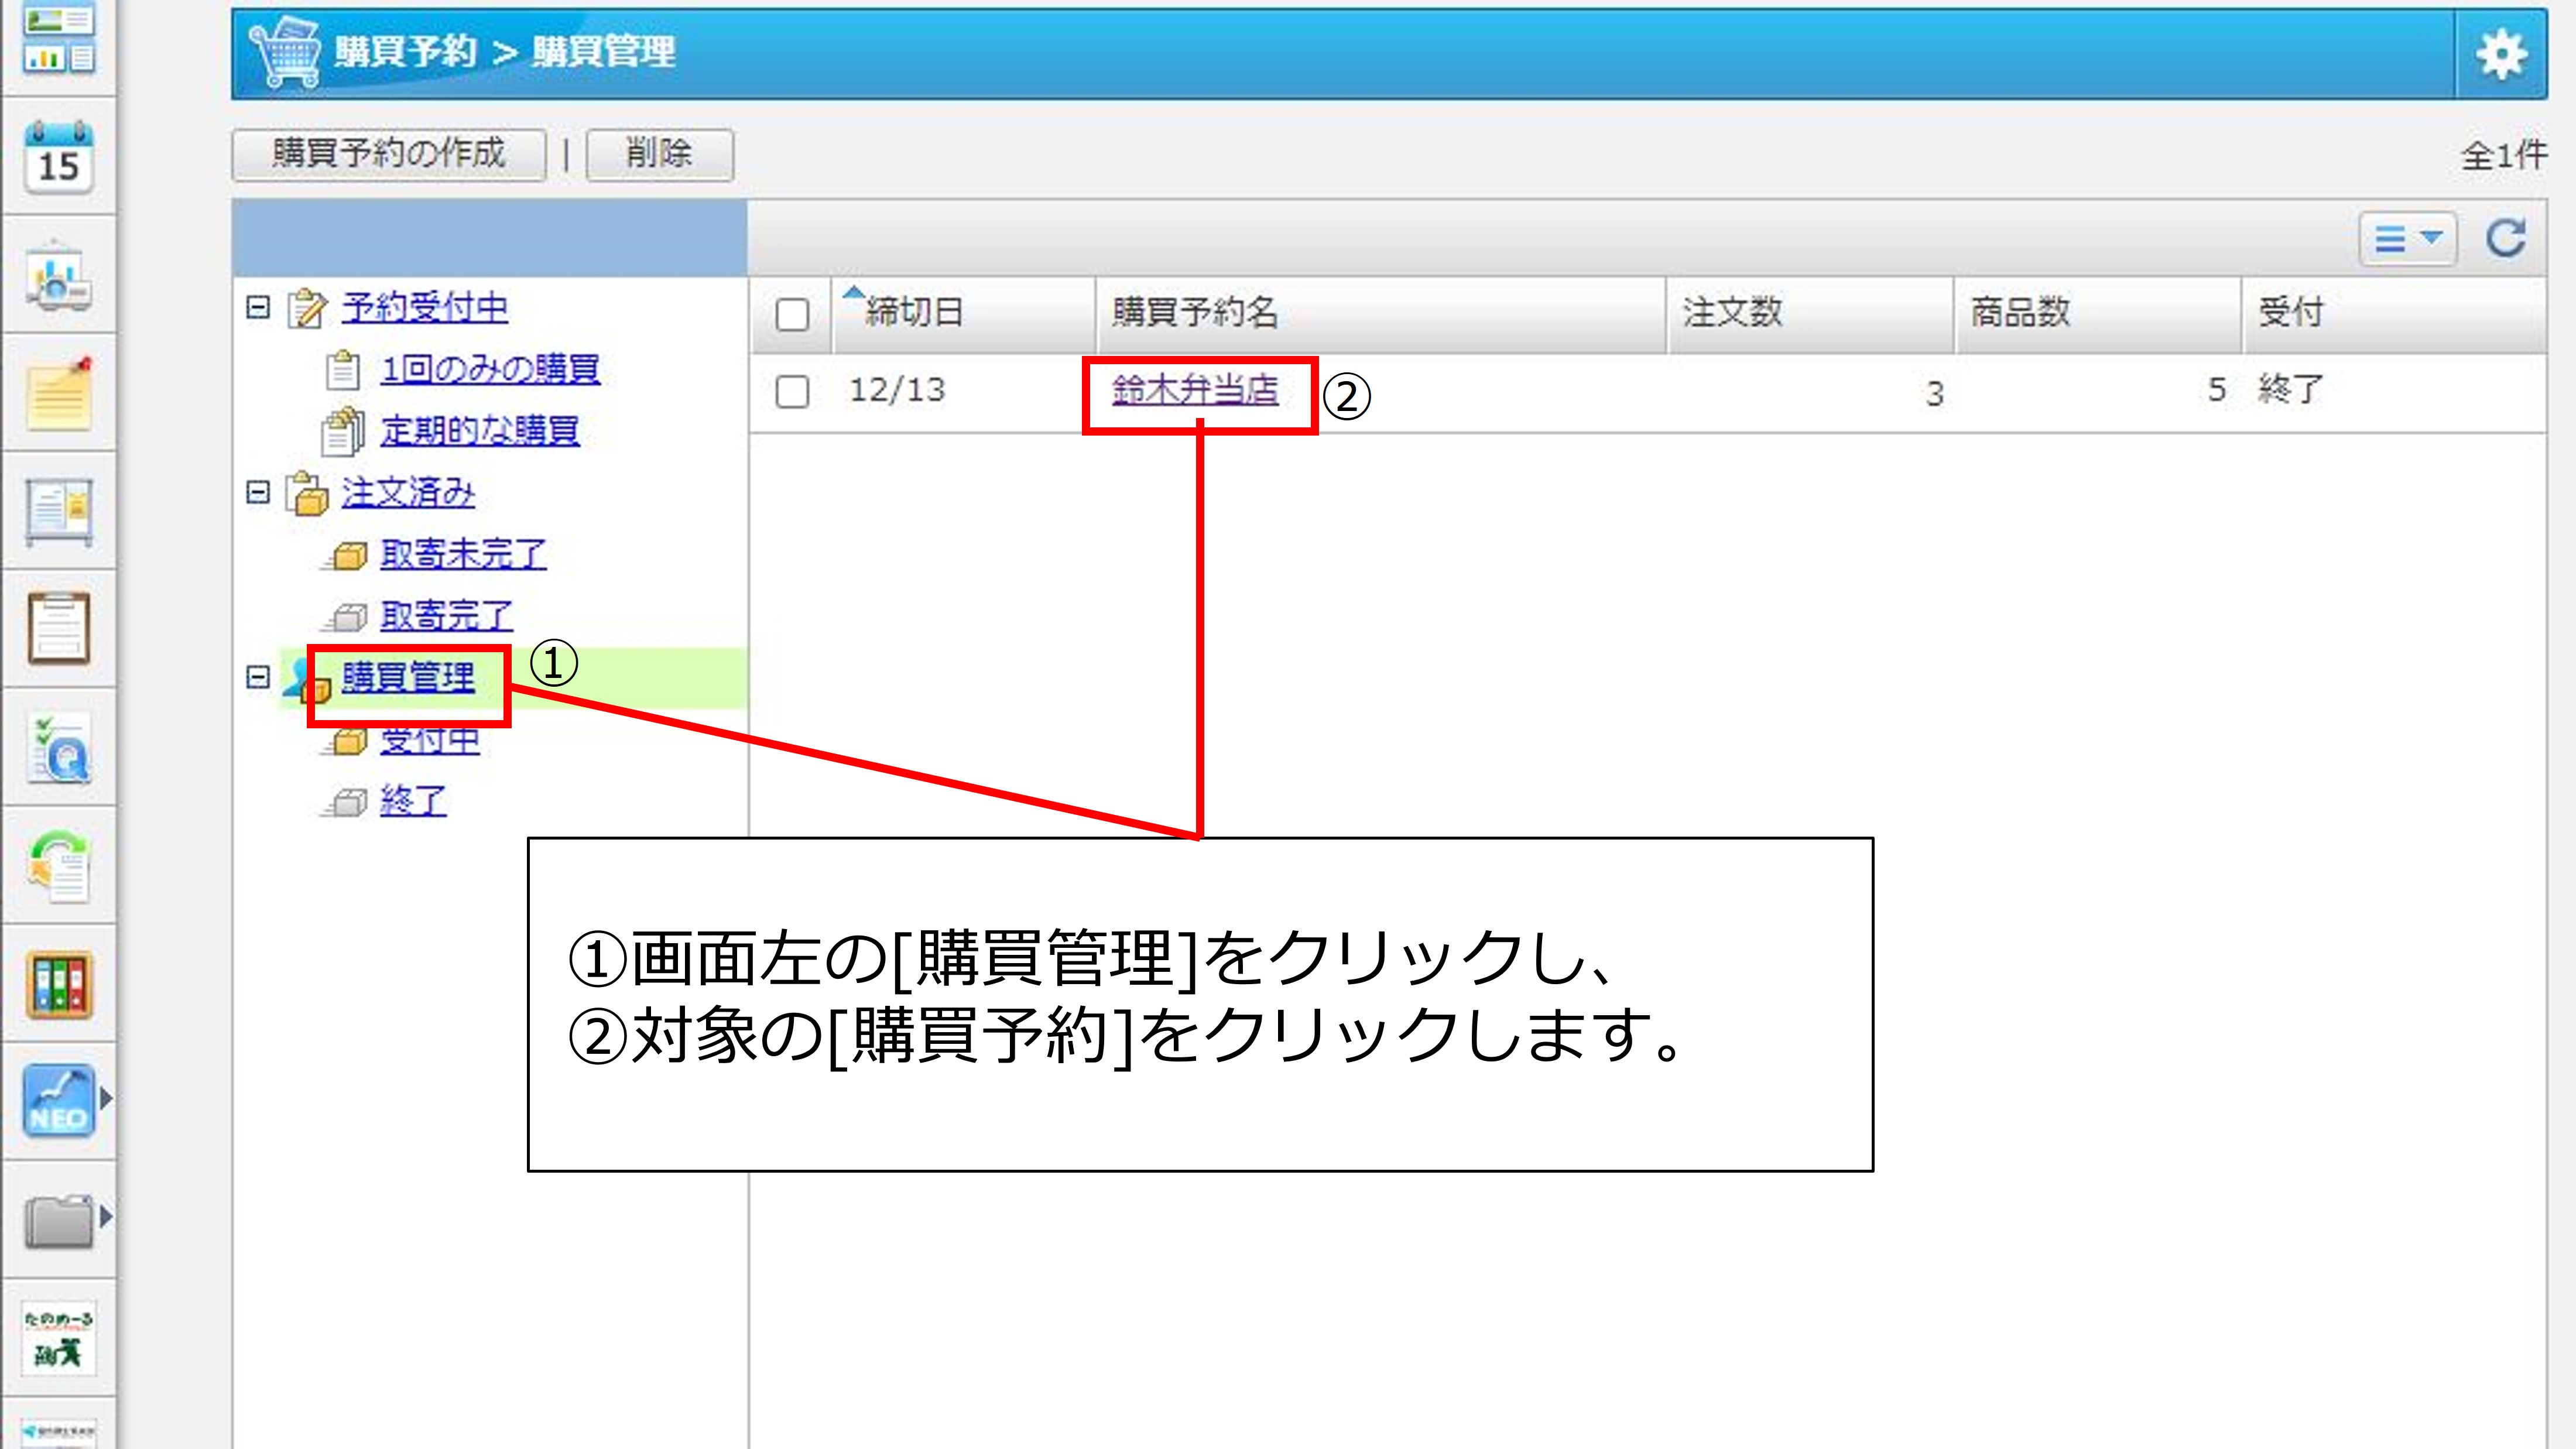Viewport: 2576px width, 1449px height.
Task: Check the select-all header checkbox
Action: pyautogui.click(x=792, y=315)
